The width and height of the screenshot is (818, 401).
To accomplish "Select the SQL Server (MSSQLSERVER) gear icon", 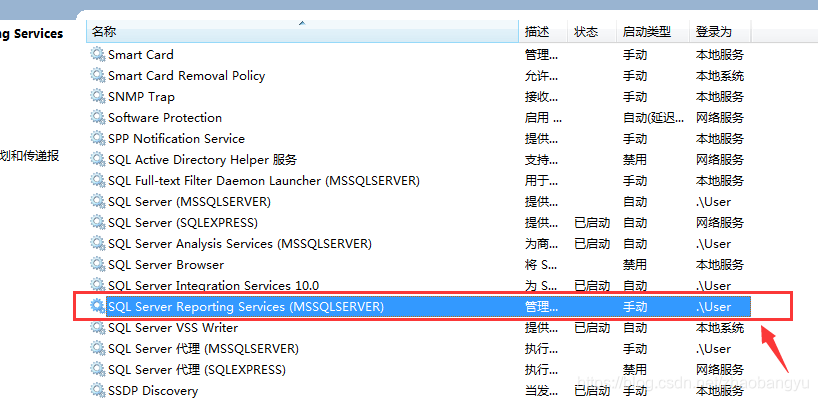I will [x=98, y=201].
